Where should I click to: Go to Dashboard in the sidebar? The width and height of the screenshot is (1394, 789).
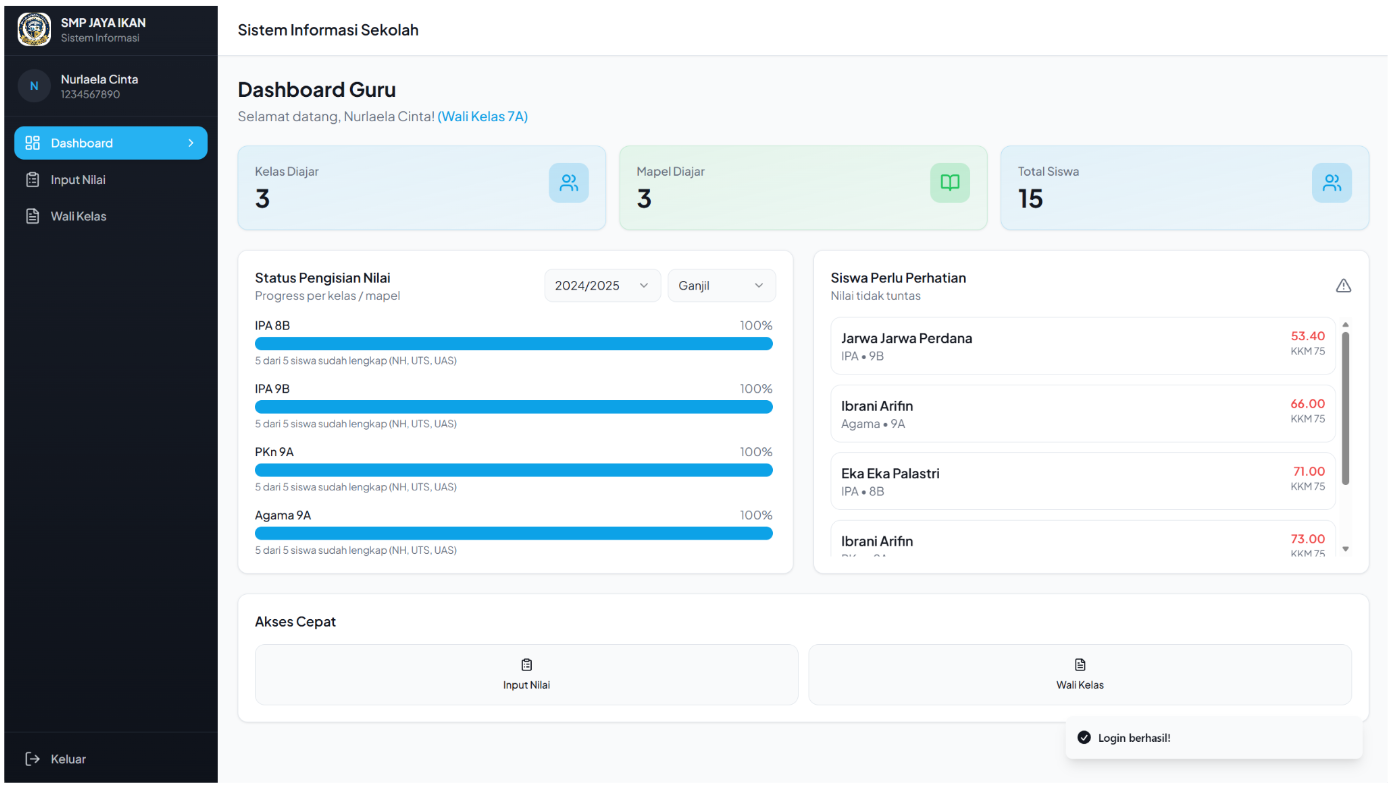(x=111, y=143)
